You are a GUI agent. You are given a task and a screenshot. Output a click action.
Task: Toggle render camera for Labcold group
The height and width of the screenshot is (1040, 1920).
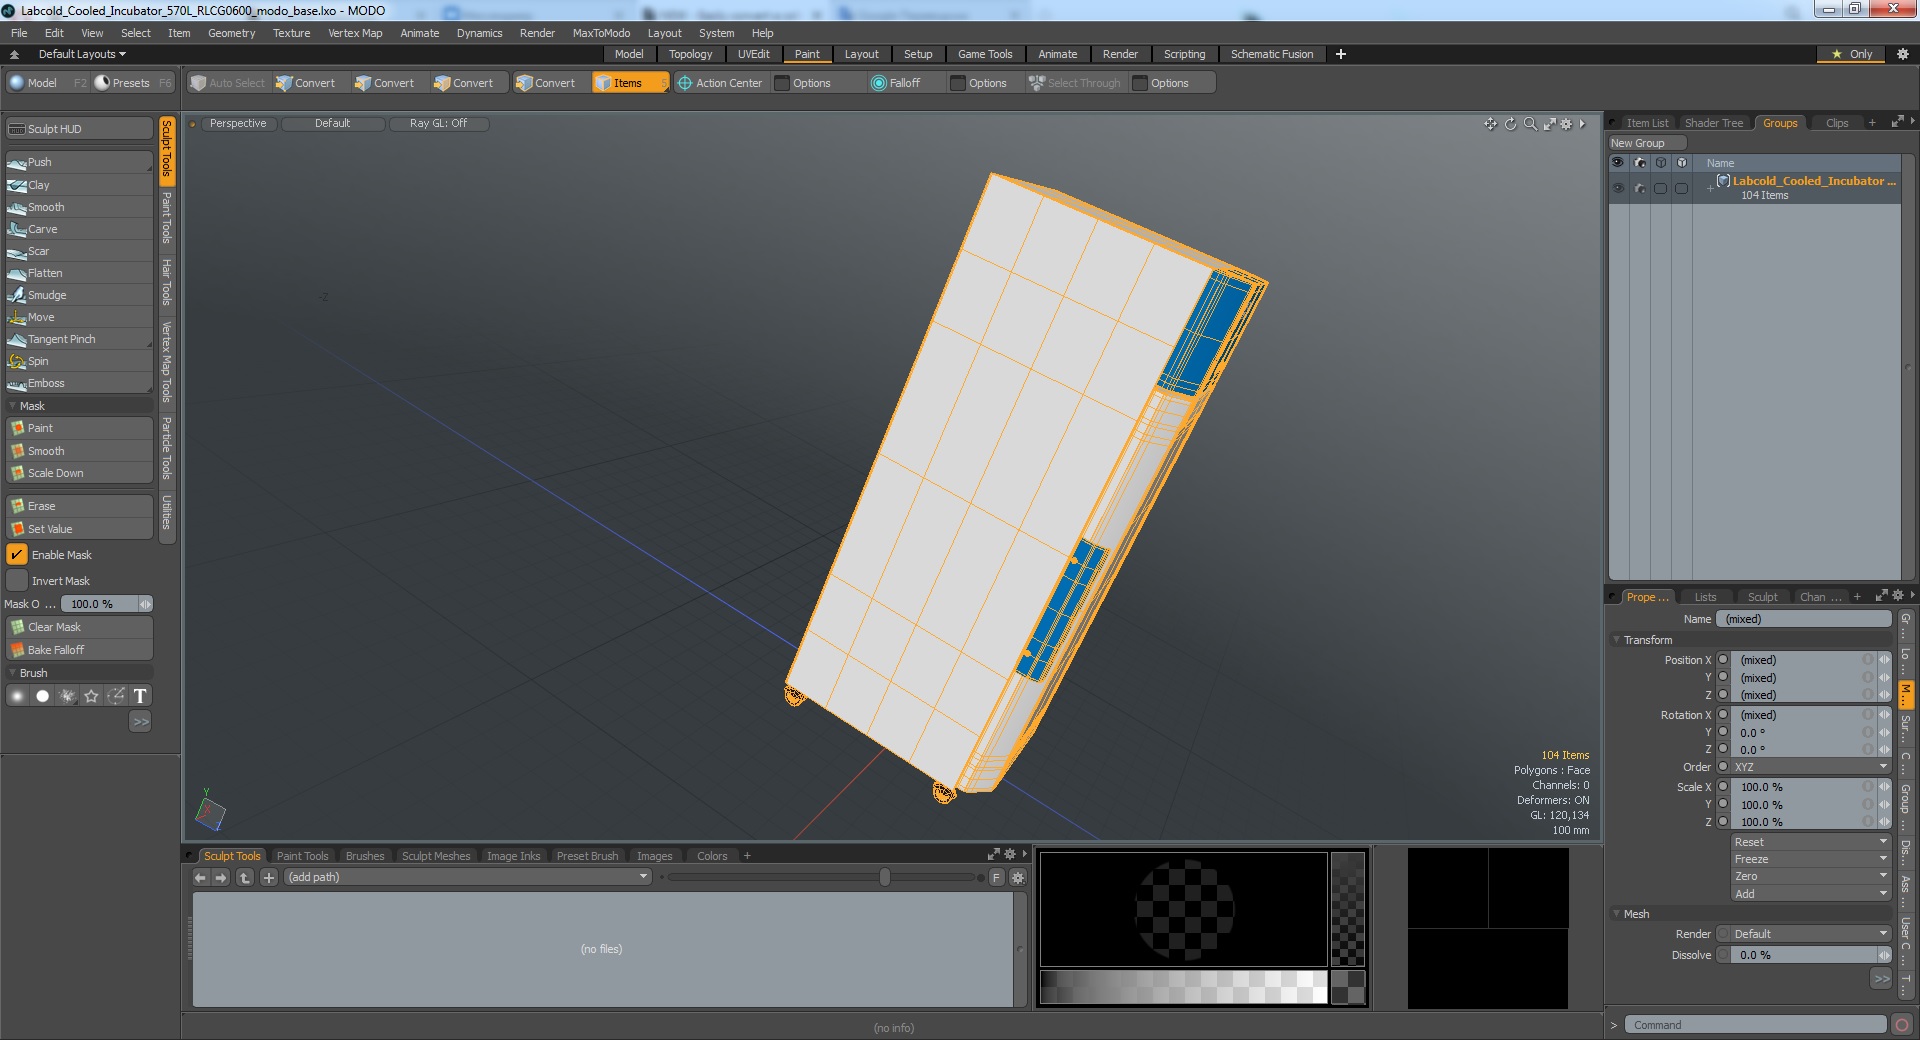pos(1640,188)
